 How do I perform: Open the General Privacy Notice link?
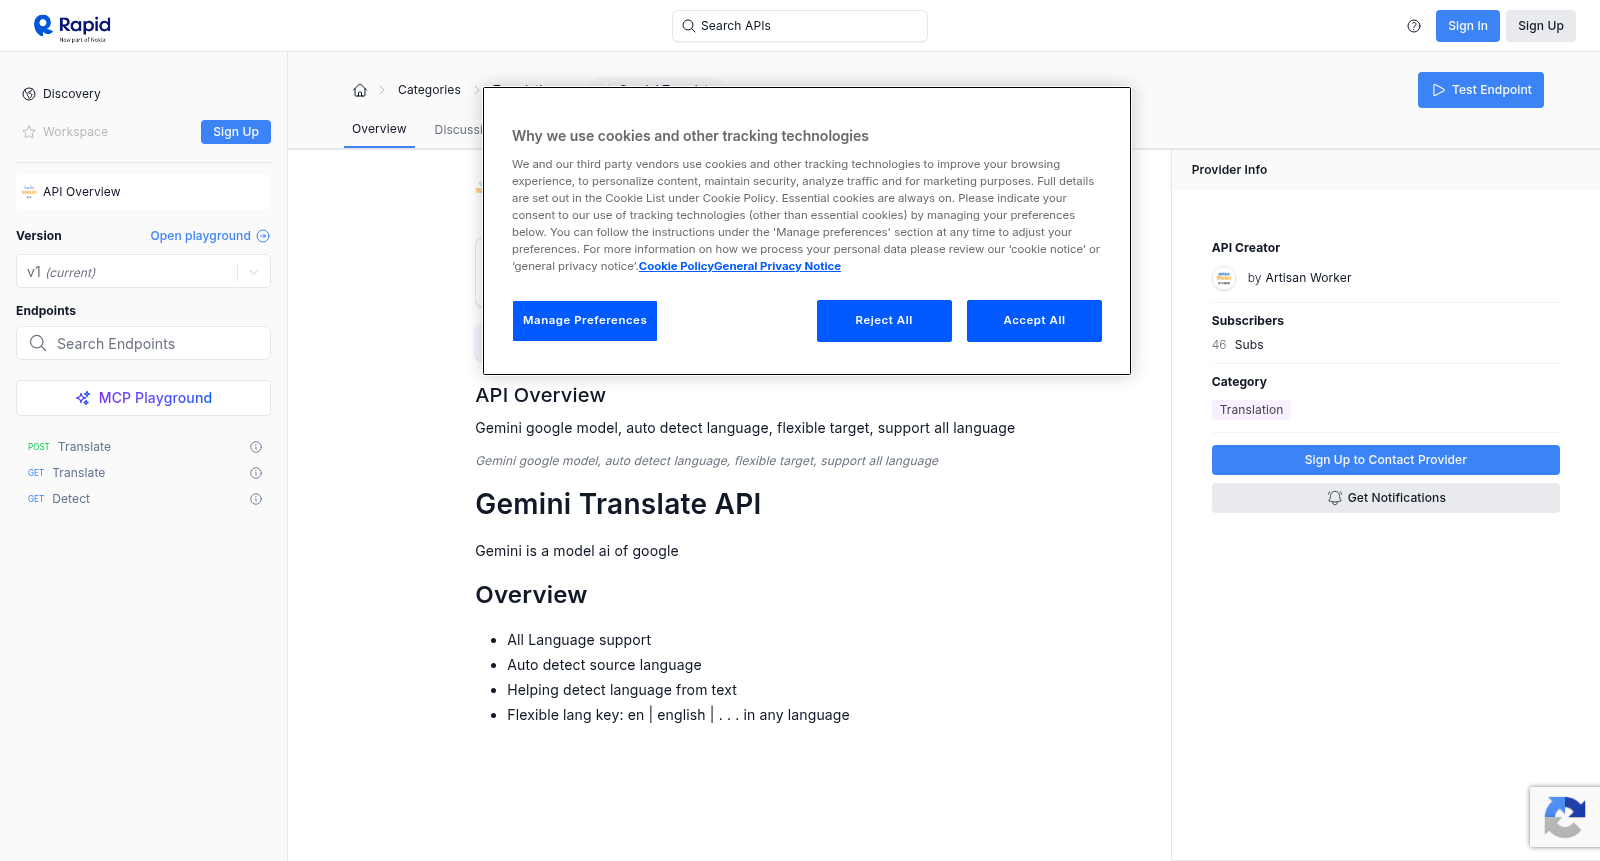778,266
